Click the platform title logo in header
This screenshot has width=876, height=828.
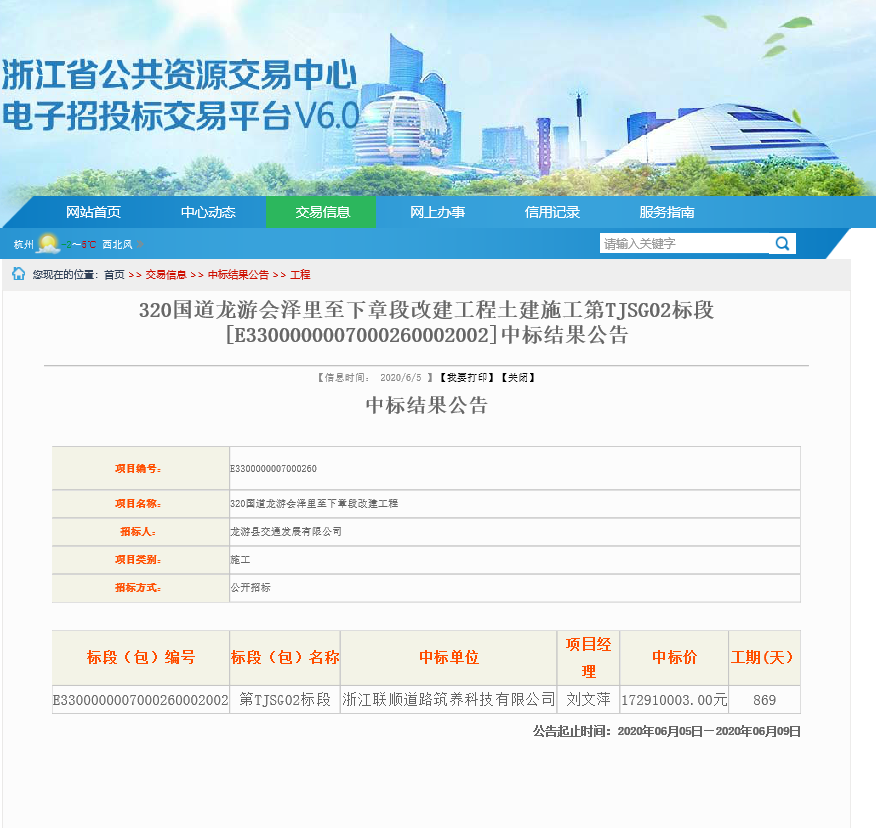pyautogui.click(x=180, y=95)
